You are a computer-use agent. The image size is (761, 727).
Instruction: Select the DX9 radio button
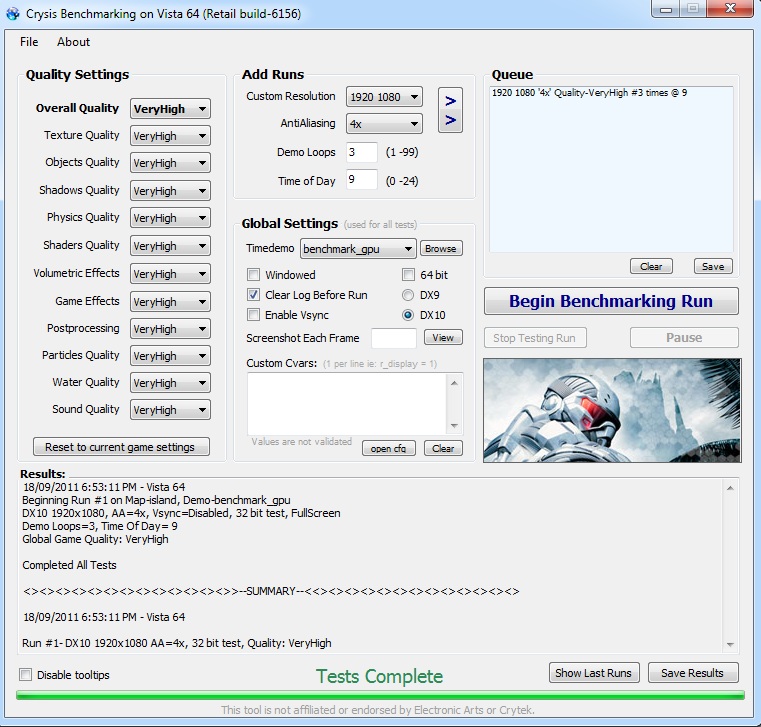[x=408, y=295]
